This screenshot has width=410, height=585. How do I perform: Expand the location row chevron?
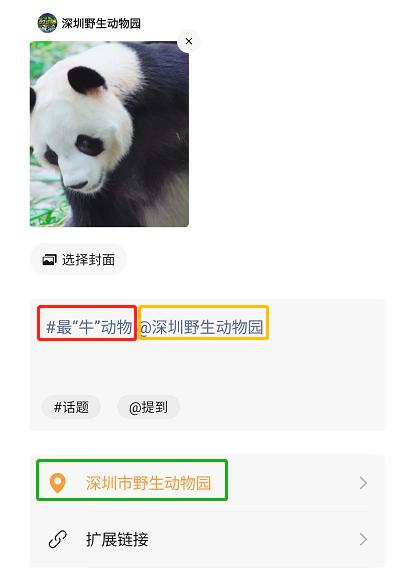click(363, 483)
